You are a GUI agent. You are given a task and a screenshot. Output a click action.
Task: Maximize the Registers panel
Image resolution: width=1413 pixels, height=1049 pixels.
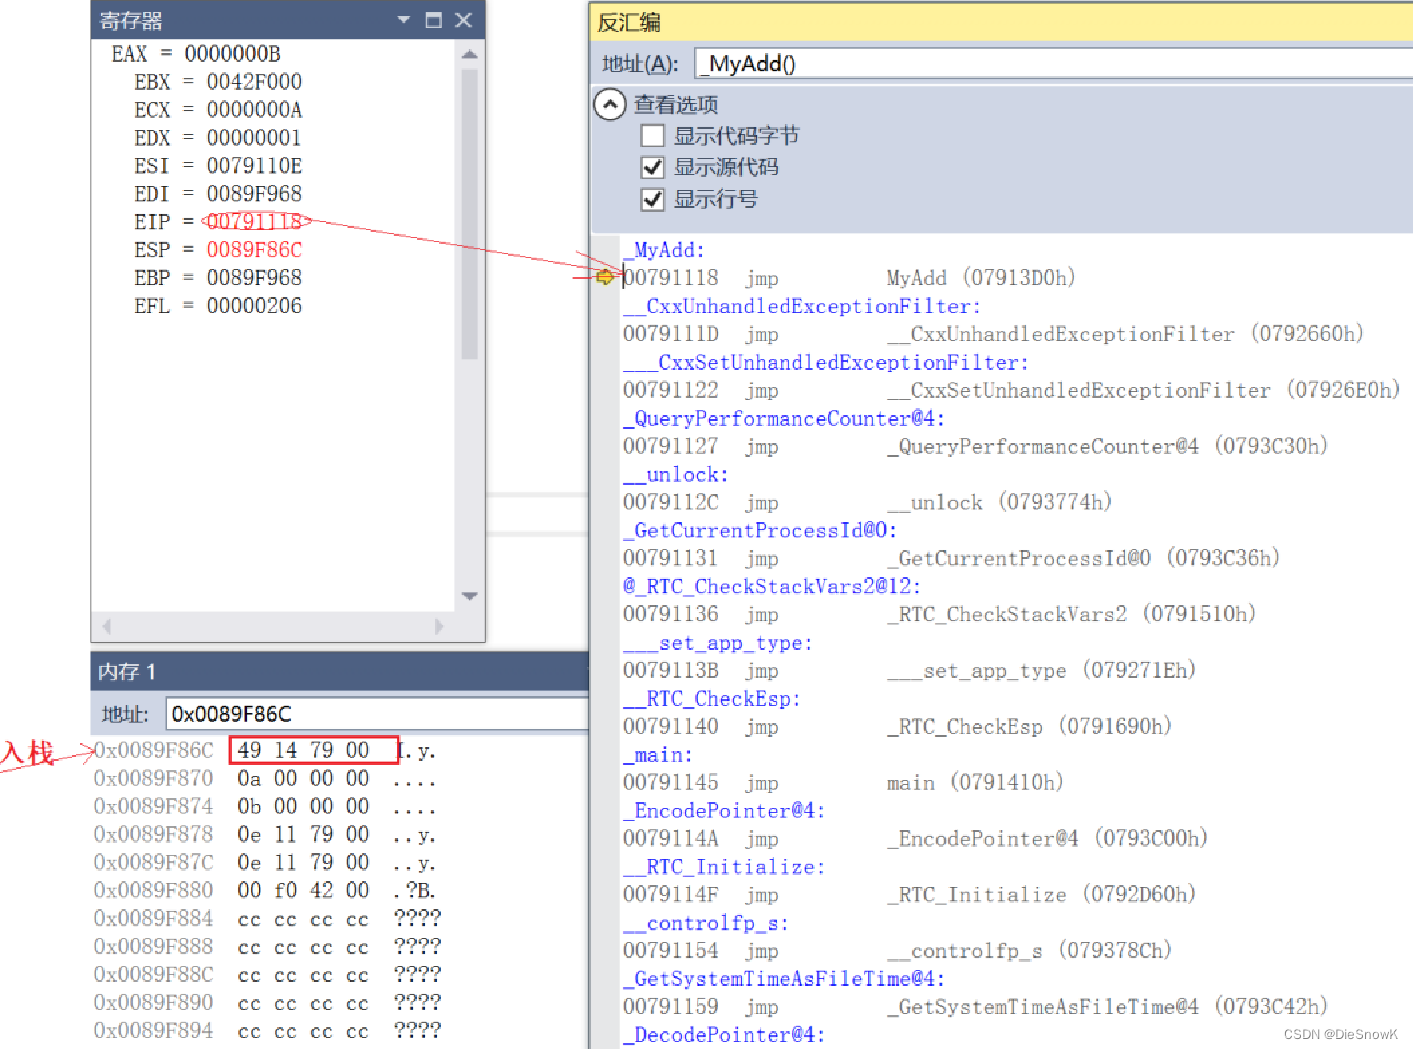coord(433,20)
